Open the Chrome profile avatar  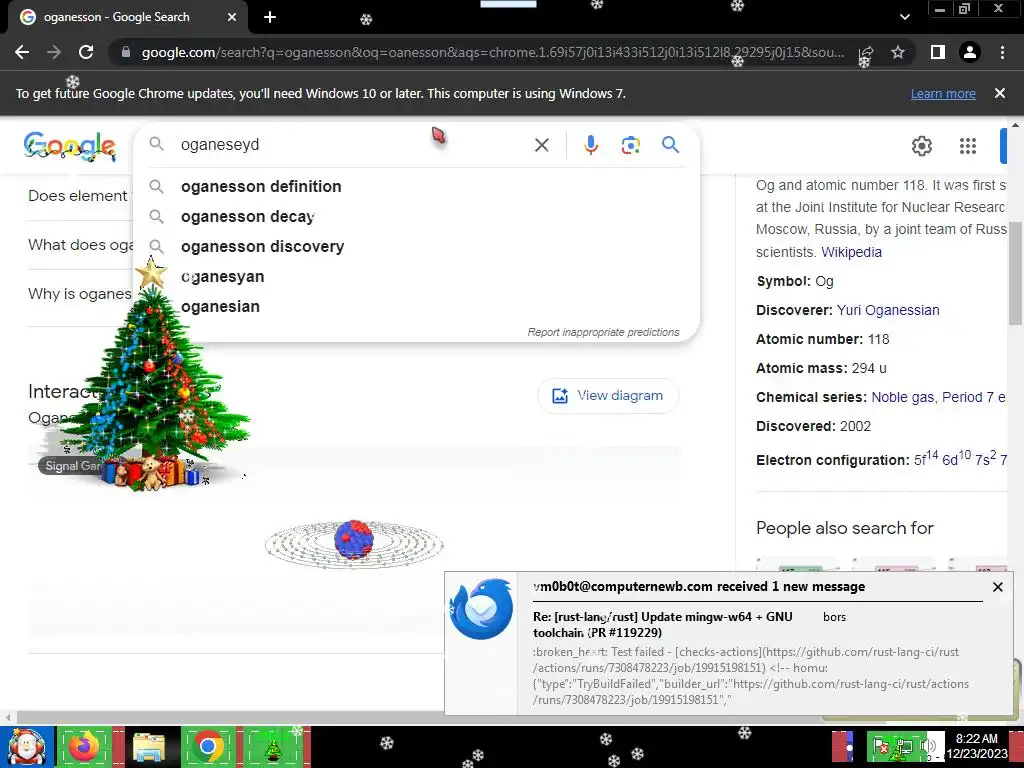[970, 52]
